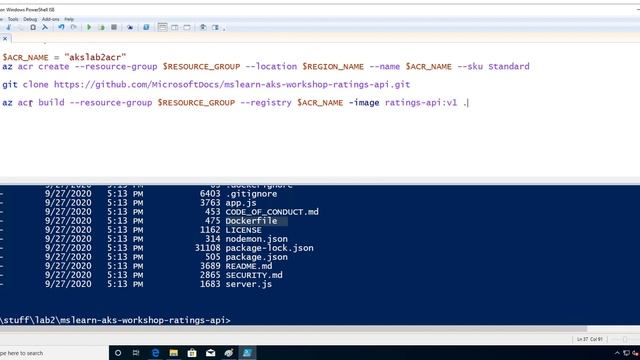Open Task View from taskbar
The height and width of the screenshot is (360, 640).
(x=136, y=353)
